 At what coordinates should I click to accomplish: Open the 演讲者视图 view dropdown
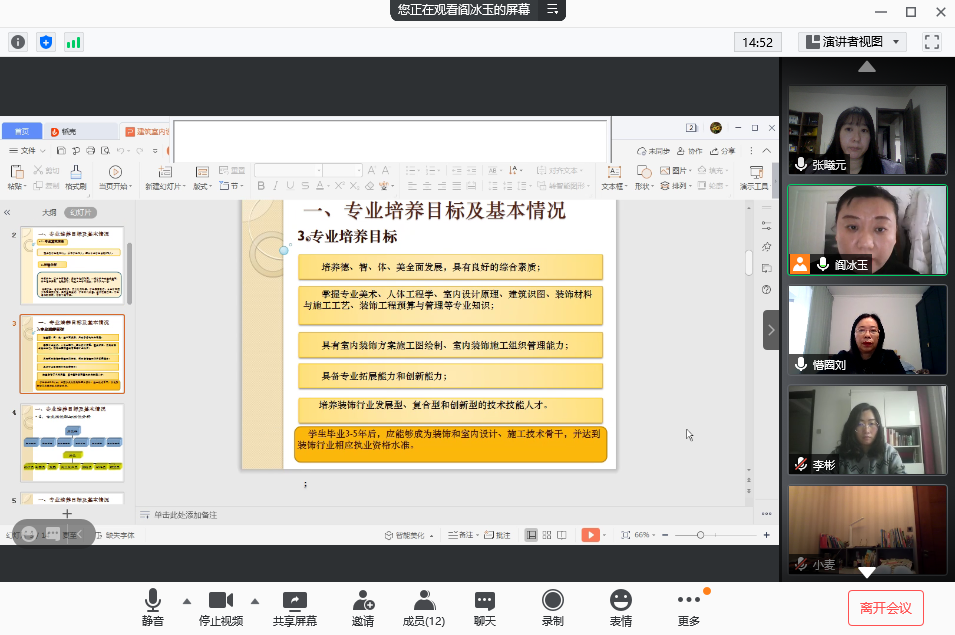click(x=852, y=42)
